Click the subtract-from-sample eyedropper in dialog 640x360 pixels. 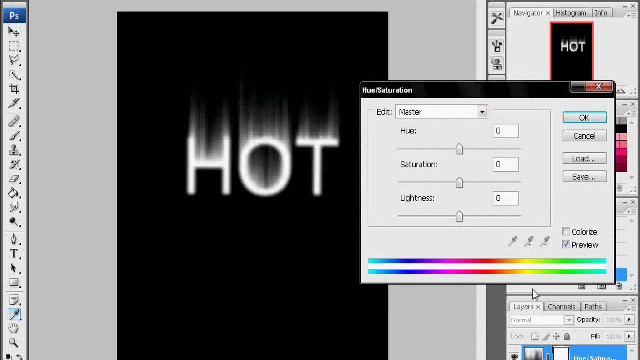click(x=545, y=241)
